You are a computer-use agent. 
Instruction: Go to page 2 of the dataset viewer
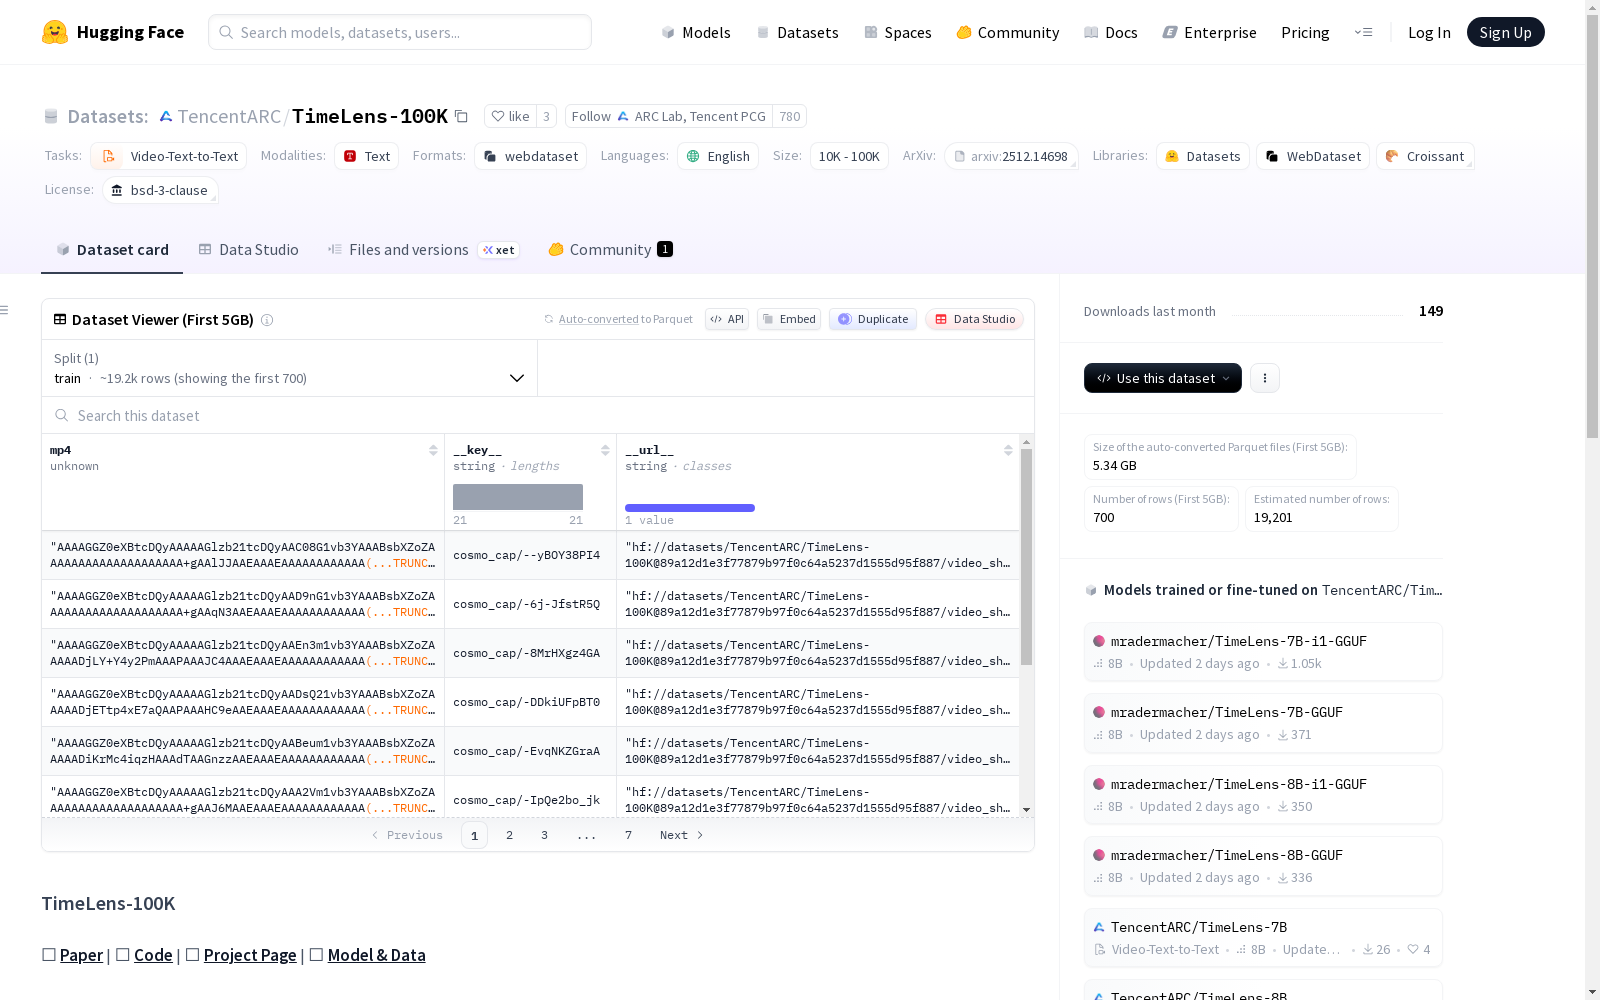click(x=509, y=835)
